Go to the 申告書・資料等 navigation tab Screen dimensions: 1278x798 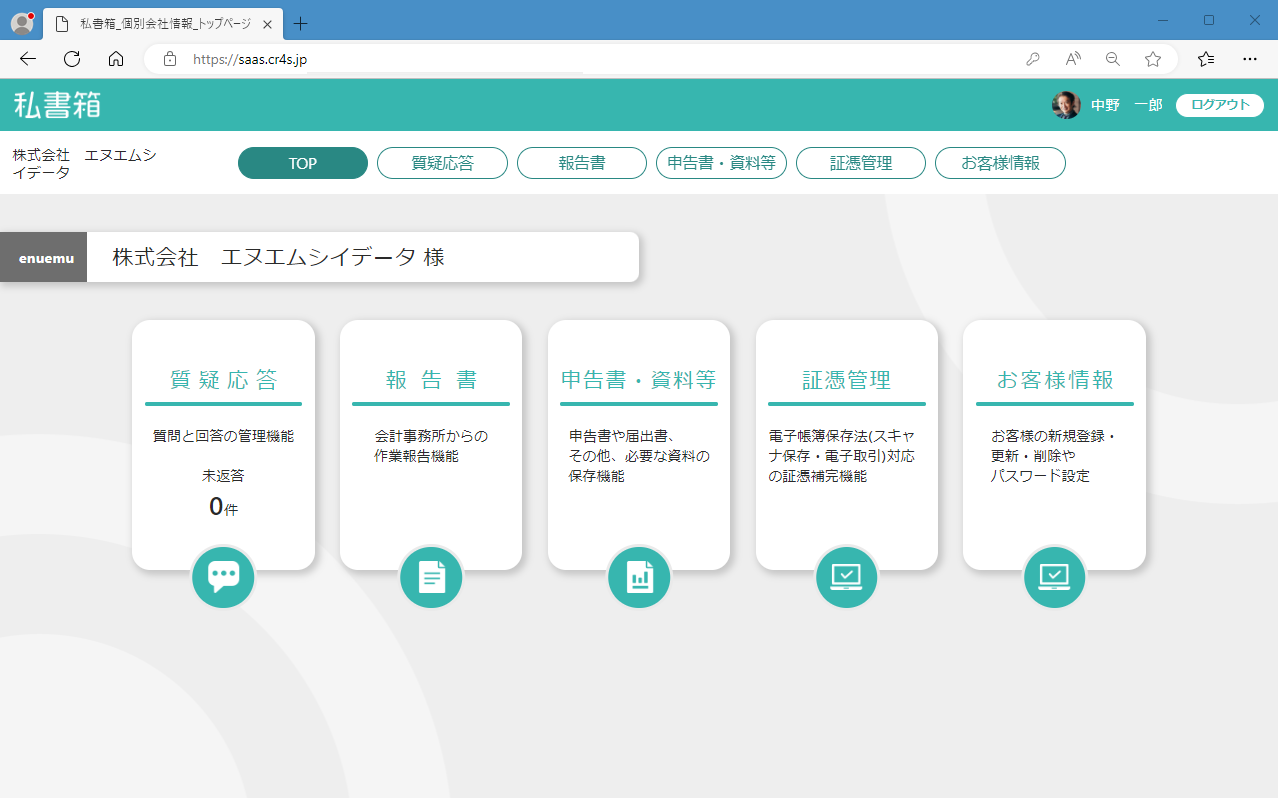(721, 163)
